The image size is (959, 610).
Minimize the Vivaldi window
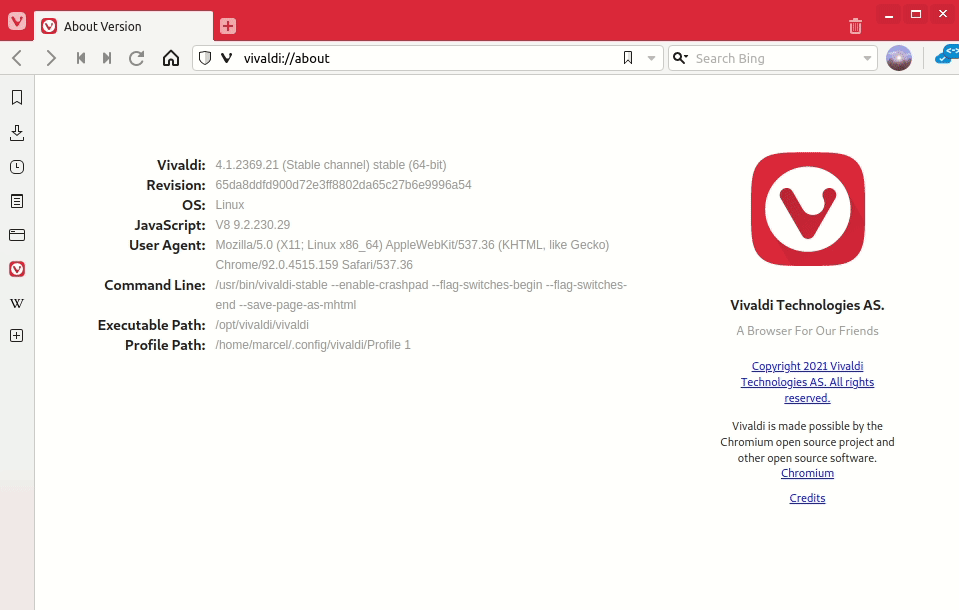(889, 15)
